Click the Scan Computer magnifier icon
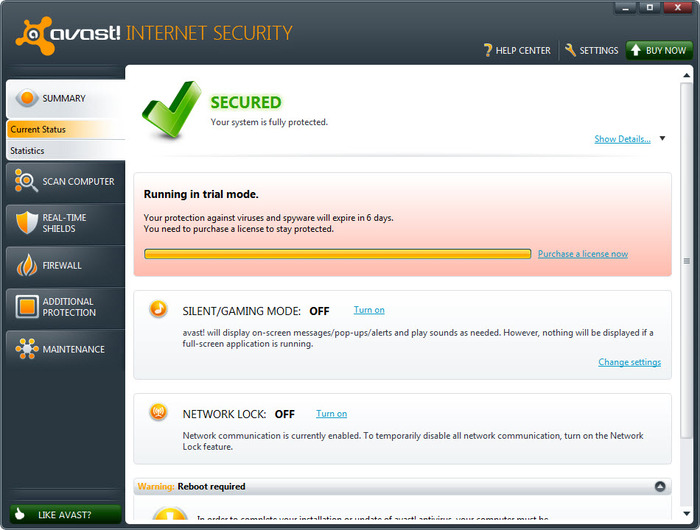Viewport: 700px width, 530px height. coord(26,181)
